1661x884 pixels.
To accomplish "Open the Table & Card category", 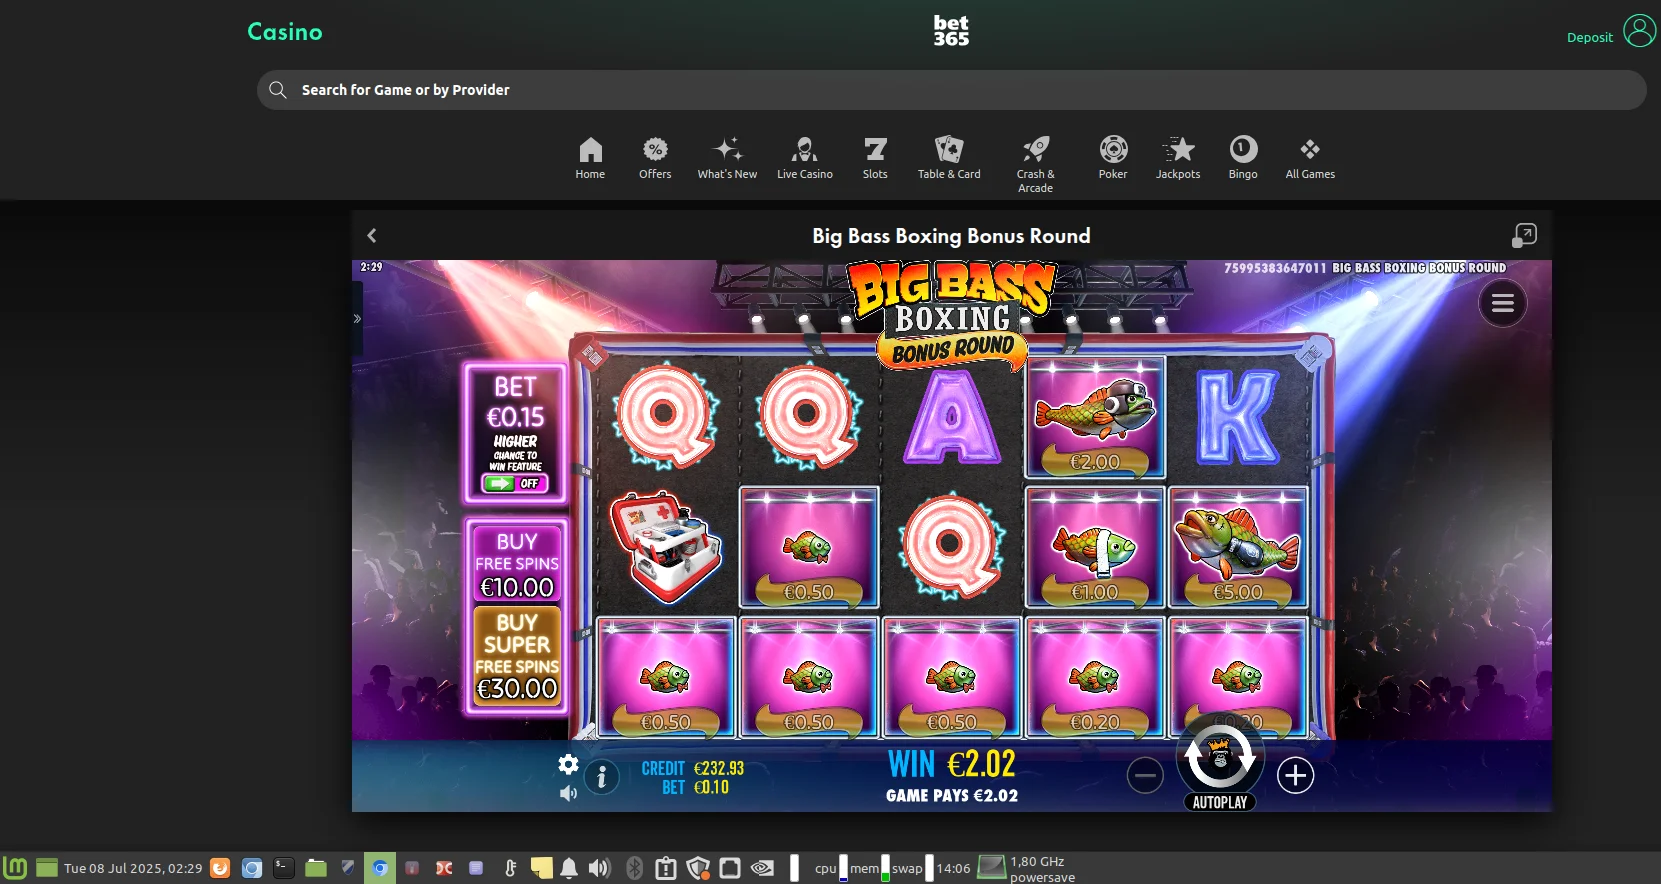I will pos(949,158).
